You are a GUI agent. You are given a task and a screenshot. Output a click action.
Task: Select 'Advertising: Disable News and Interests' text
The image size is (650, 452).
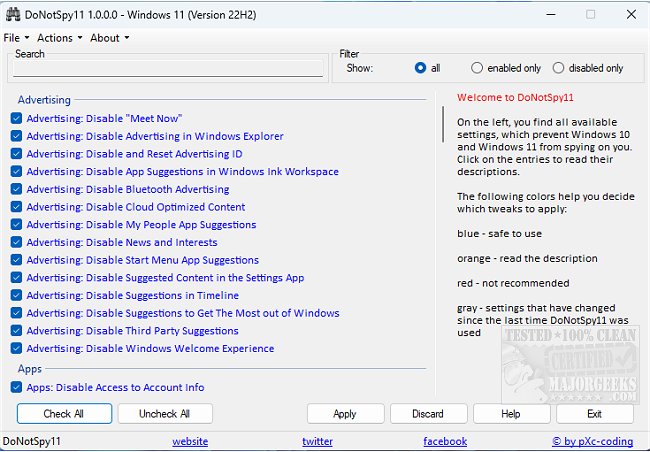pyautogui.click(x=122, y=242)
